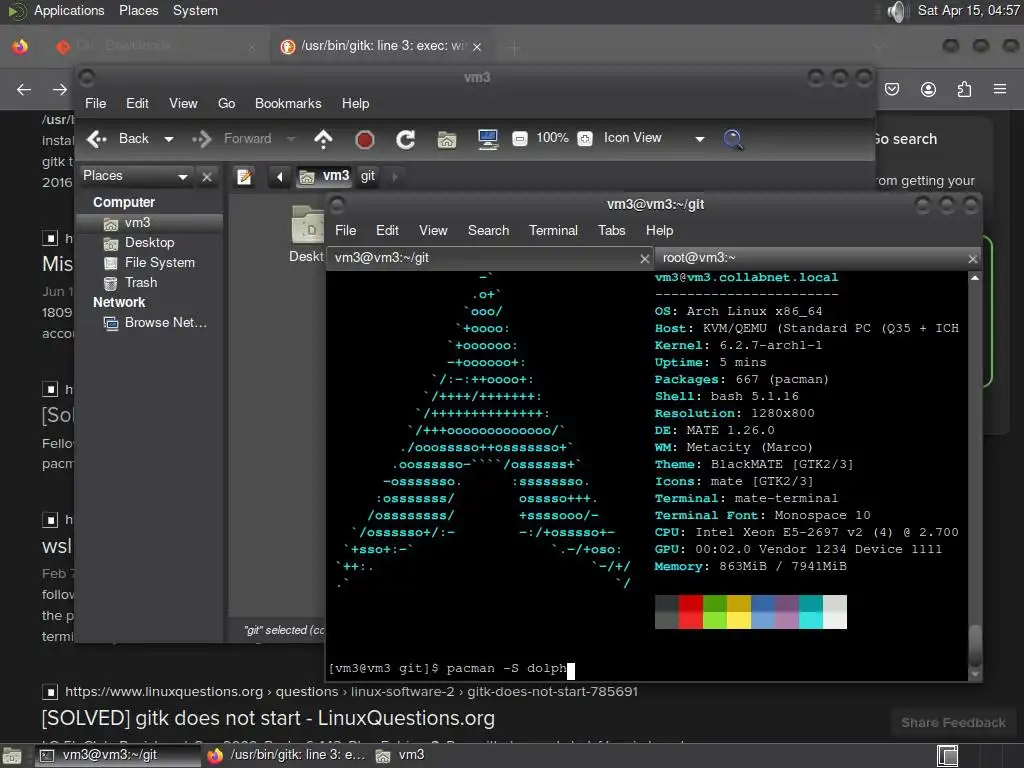Open Computer location via monitor icon
Viewport: 1024px width, 768px height.
click(488, 139)
